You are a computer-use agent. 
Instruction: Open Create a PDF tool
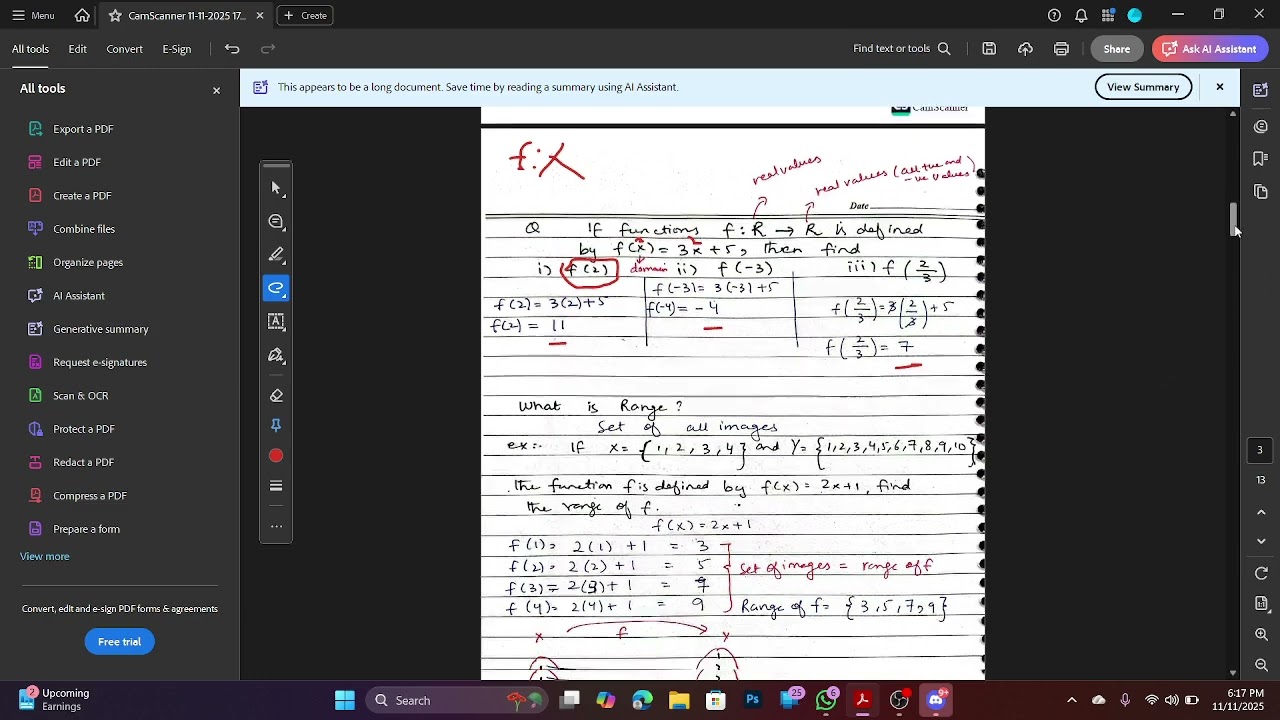(82, 196)
